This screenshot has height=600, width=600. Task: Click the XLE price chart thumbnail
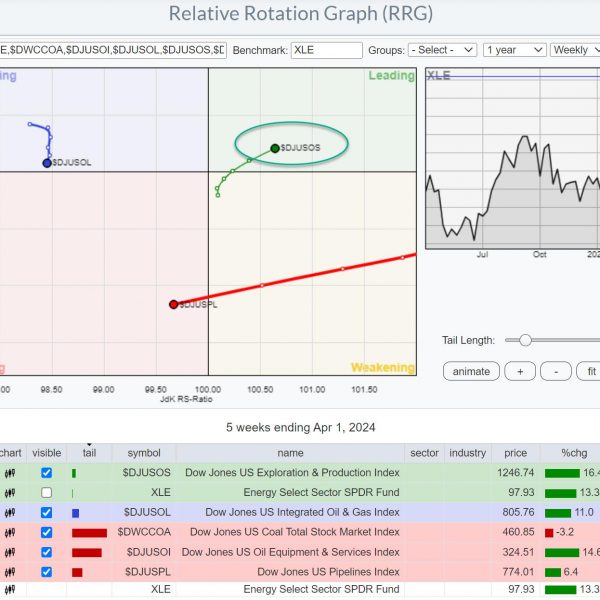512,158
